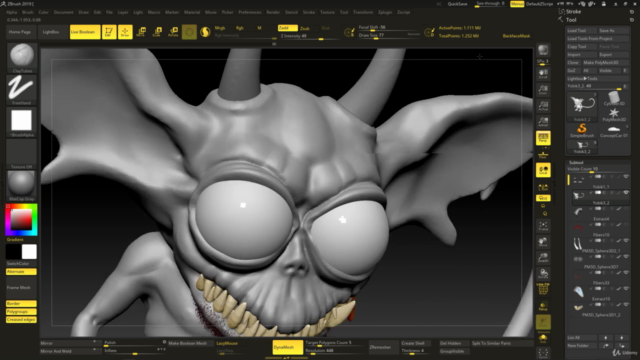The height and width of the screenshot is (360, 640).
Task: Click the DynaMesh button
Action: tap(288, 347)
